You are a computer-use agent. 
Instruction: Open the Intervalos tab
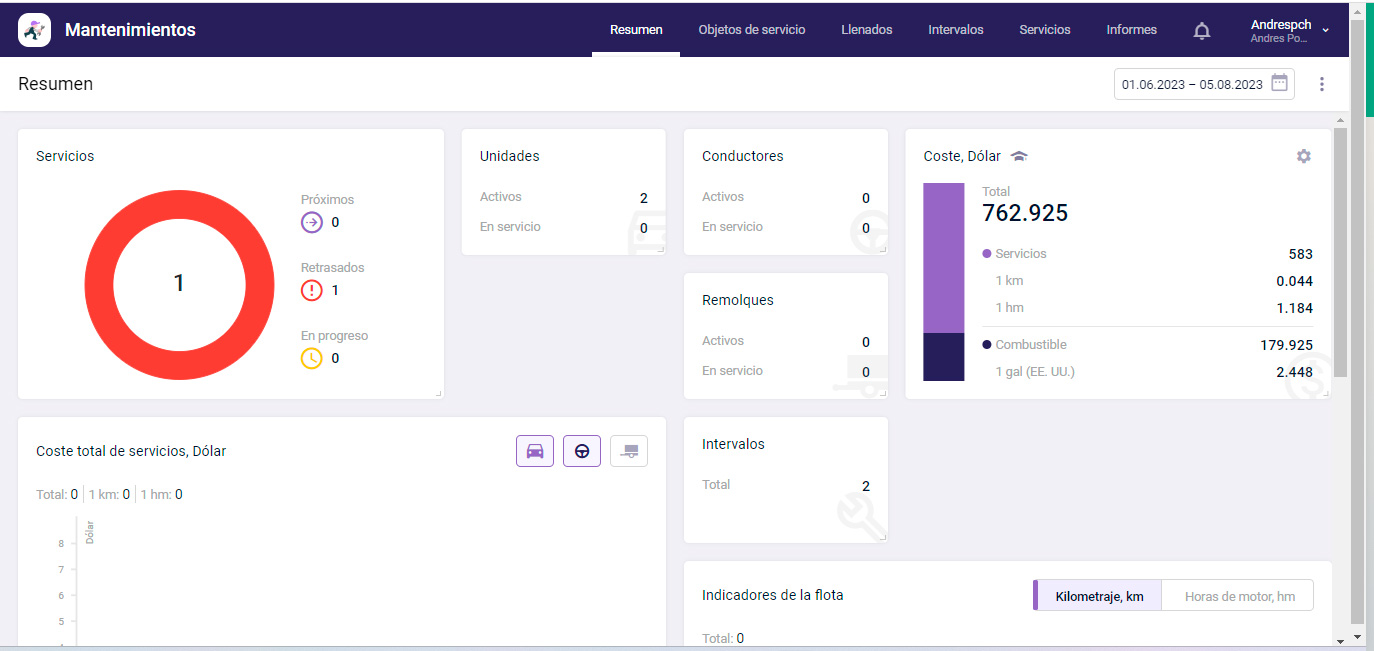click(x=956, y=30)
